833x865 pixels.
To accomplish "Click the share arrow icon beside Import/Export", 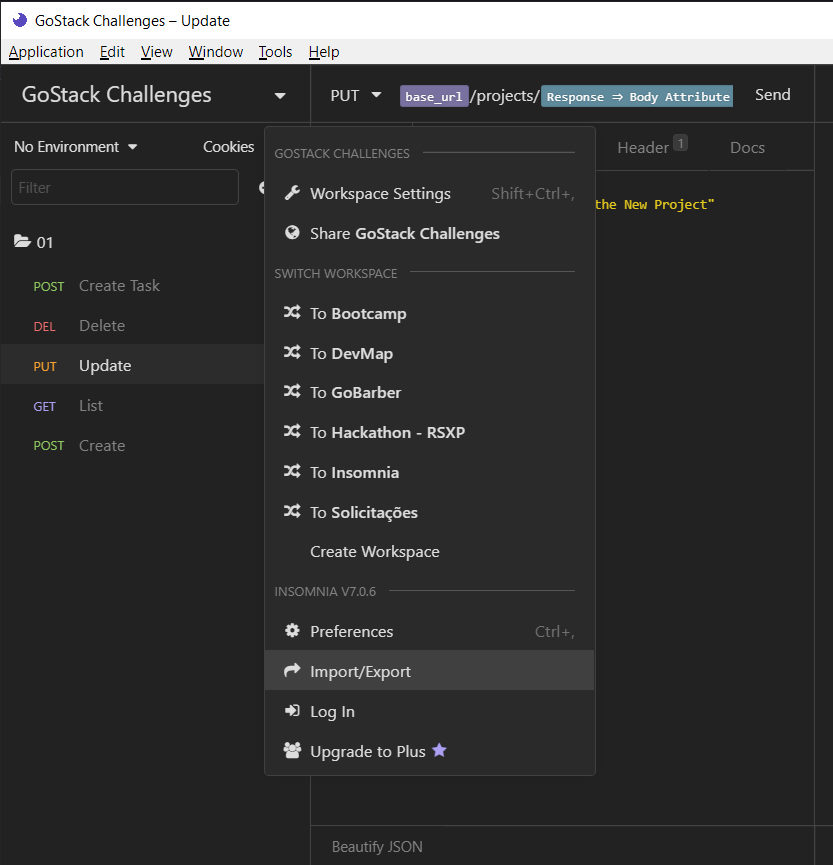I will pyautogui.click(x=292, y=670).
